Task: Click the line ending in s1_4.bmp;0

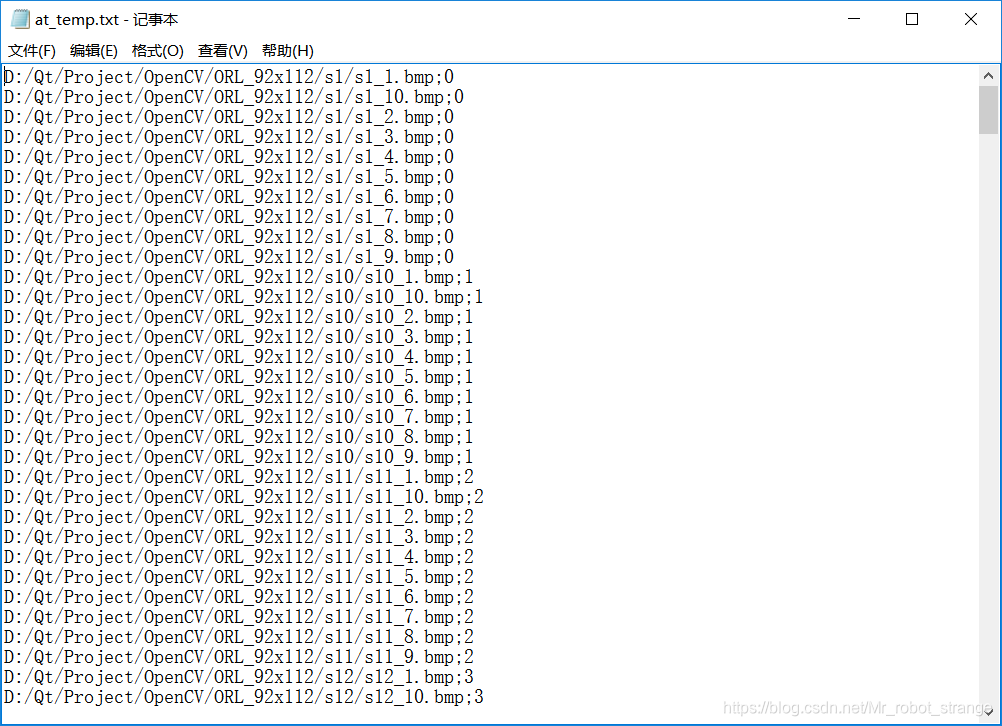Action: tap(229, 157)
